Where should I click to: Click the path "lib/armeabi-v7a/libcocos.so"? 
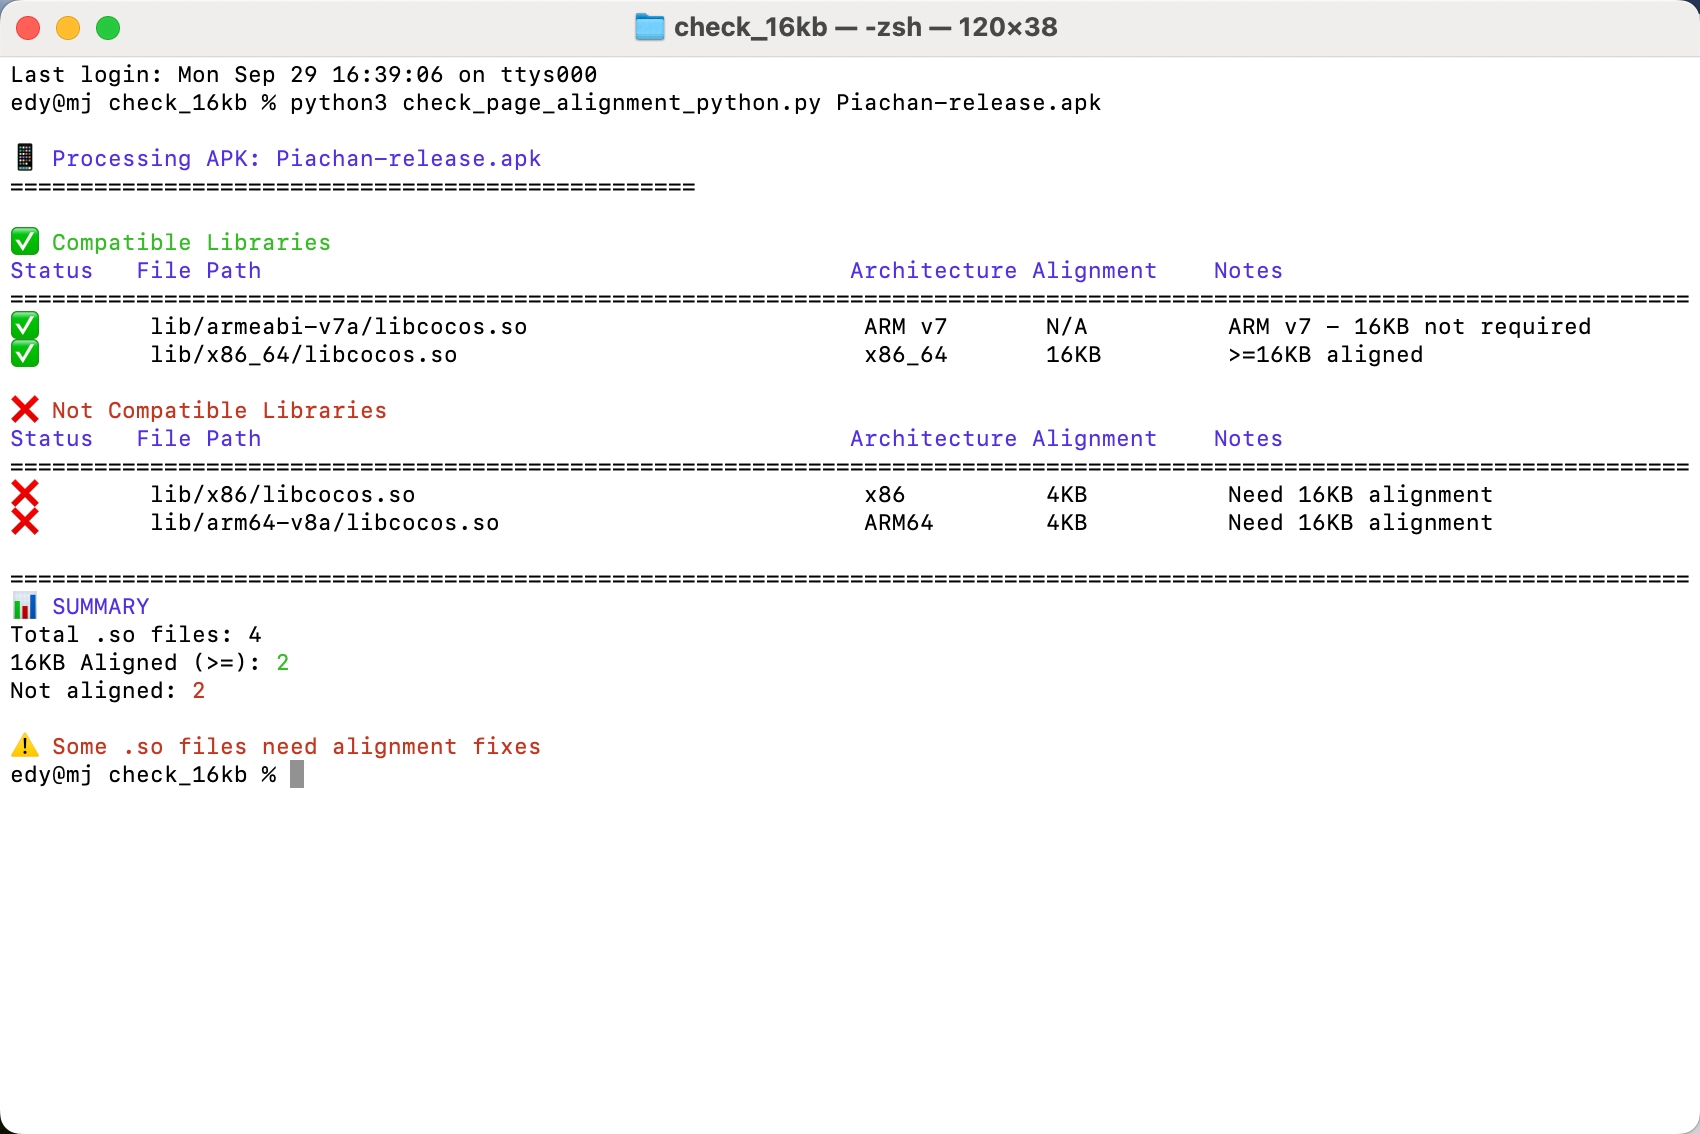pos(339,327)
